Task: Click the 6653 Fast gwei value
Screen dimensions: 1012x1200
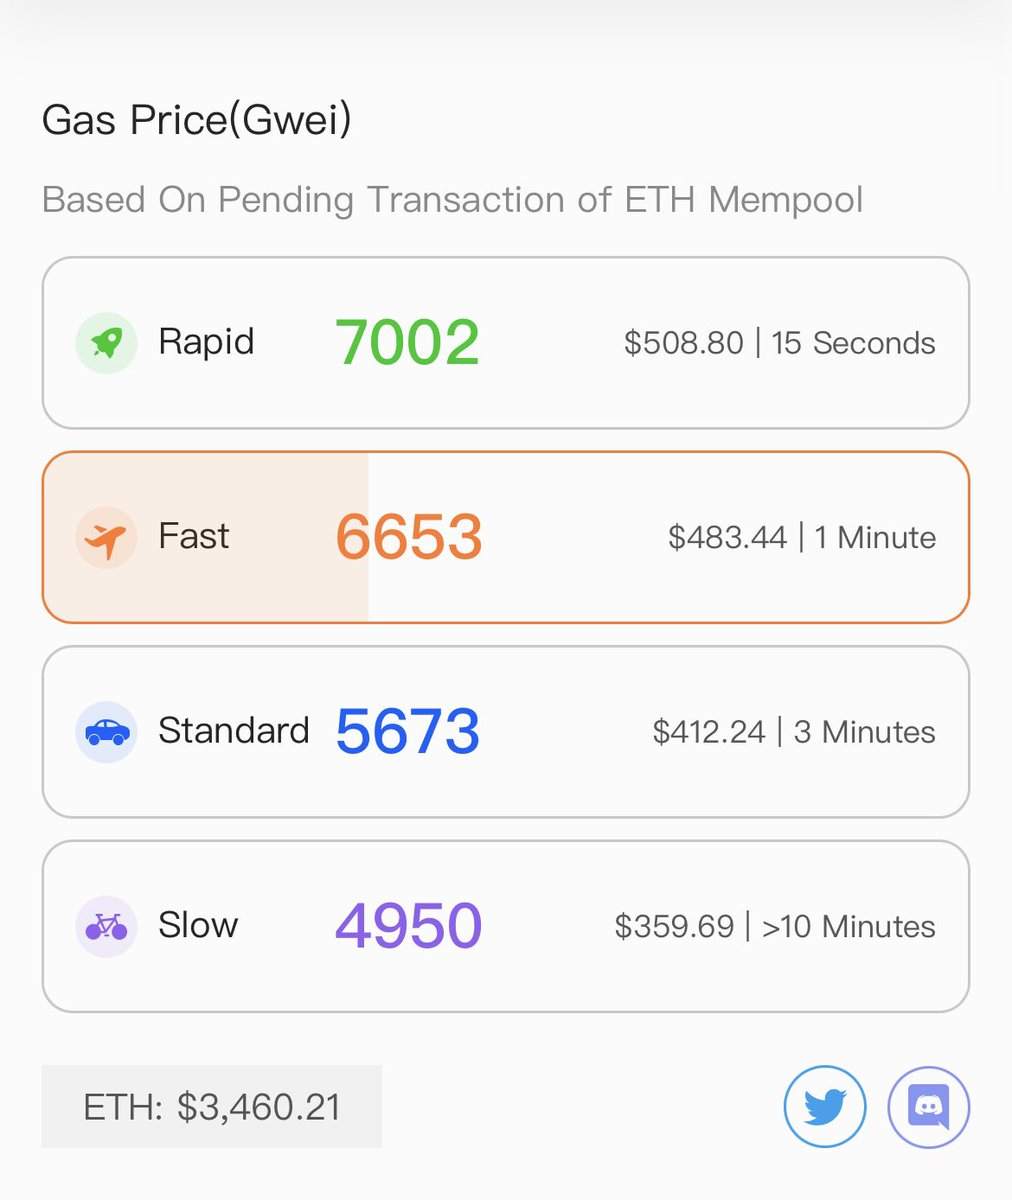Action: (x=409, y=537)
